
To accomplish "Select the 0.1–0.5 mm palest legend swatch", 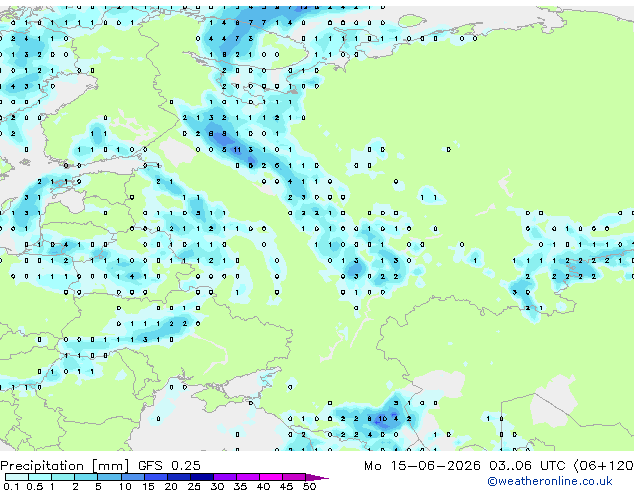I will (17, 477).
